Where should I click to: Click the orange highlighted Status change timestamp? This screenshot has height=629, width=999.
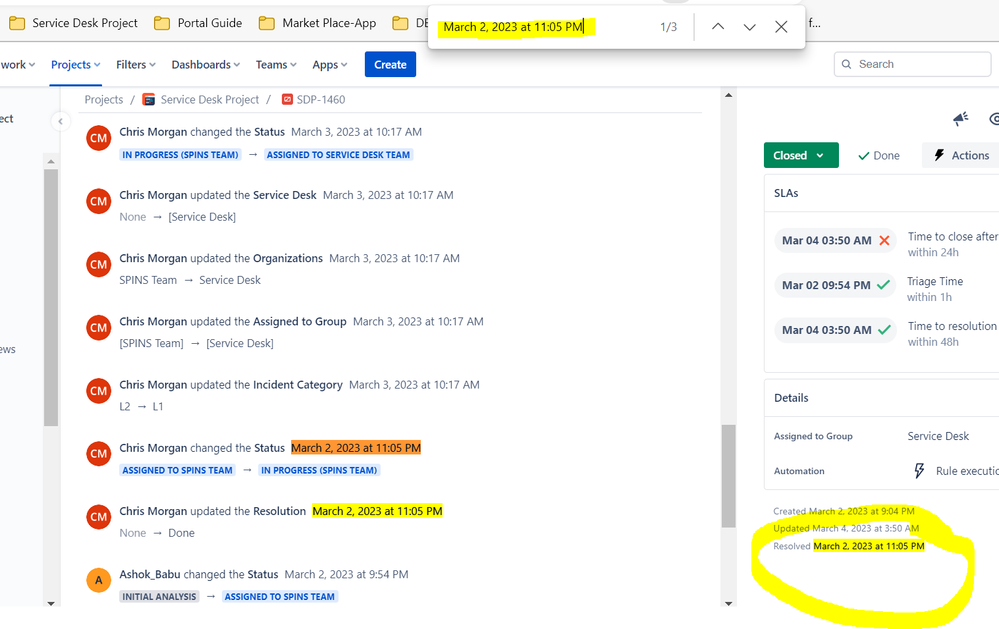356,448
